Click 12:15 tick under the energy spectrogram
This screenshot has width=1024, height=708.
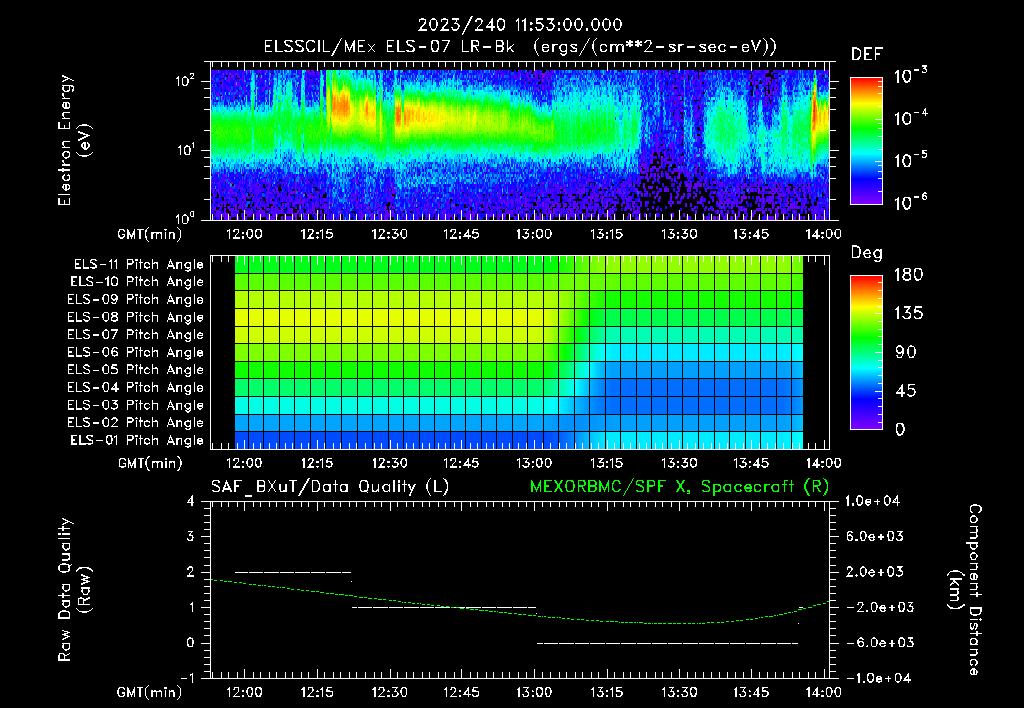(317, 234)
